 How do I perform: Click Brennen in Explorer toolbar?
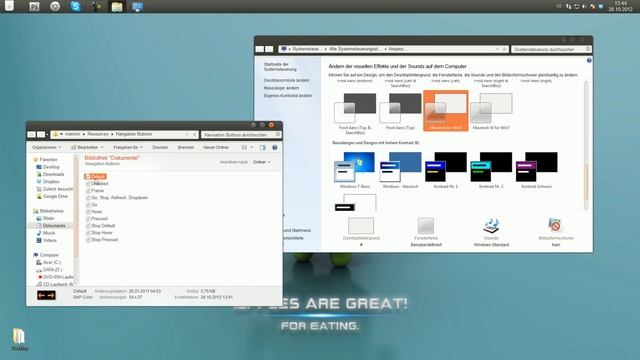186,147
